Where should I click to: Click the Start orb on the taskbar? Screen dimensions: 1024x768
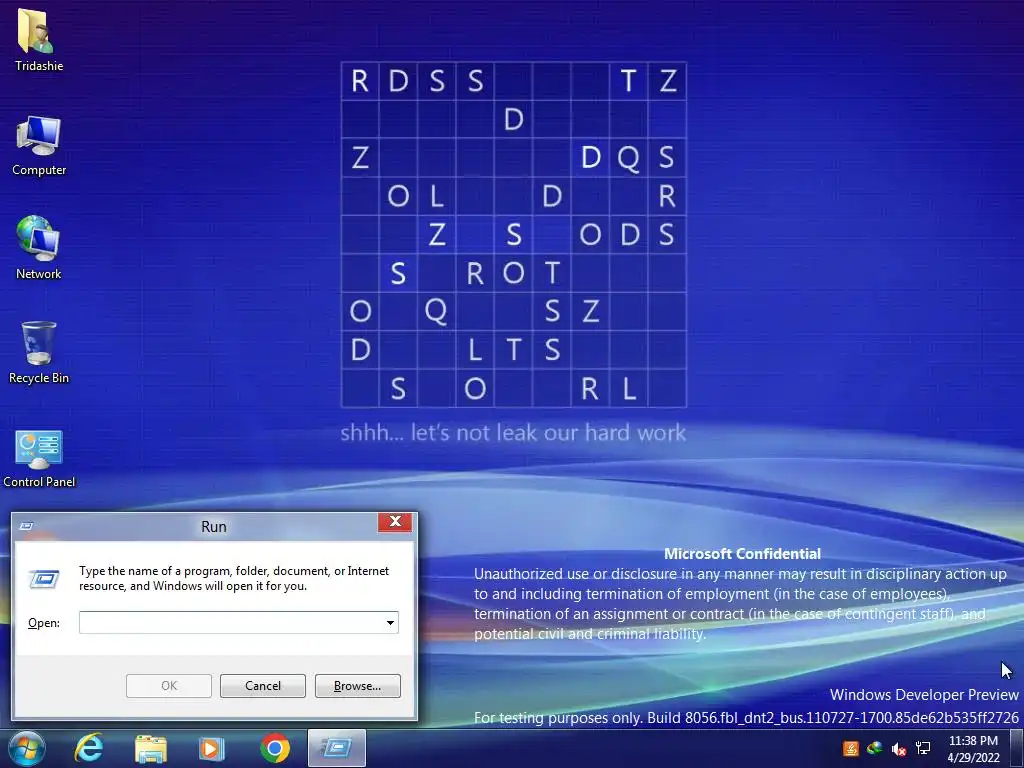coord(27,748)
